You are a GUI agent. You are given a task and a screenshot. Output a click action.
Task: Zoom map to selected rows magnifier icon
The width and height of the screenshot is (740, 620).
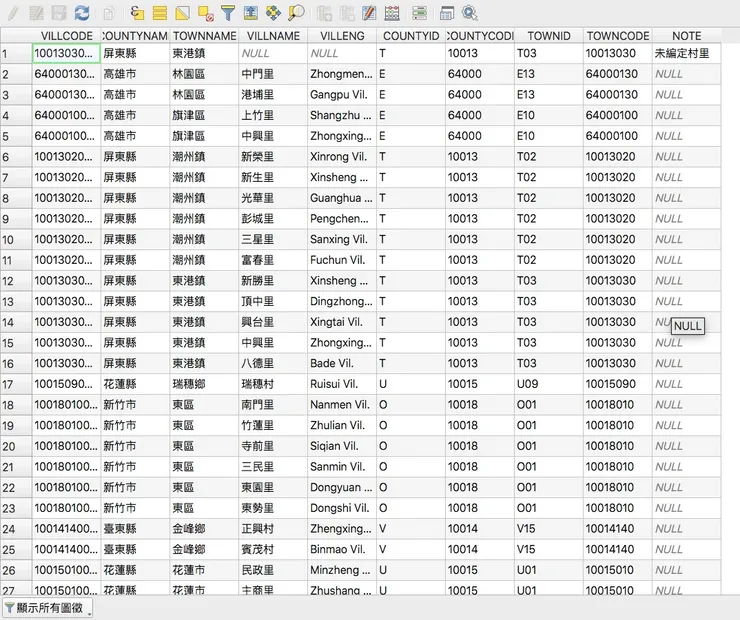tap(296, 13)
